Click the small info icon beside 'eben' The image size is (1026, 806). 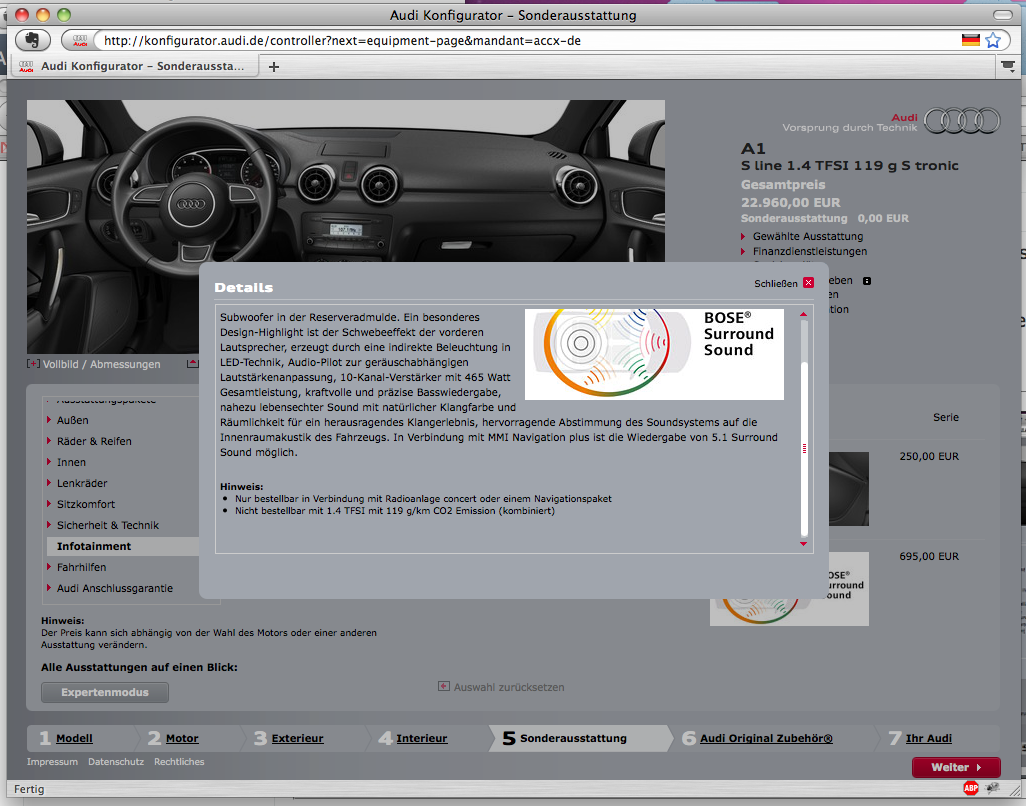867,281
